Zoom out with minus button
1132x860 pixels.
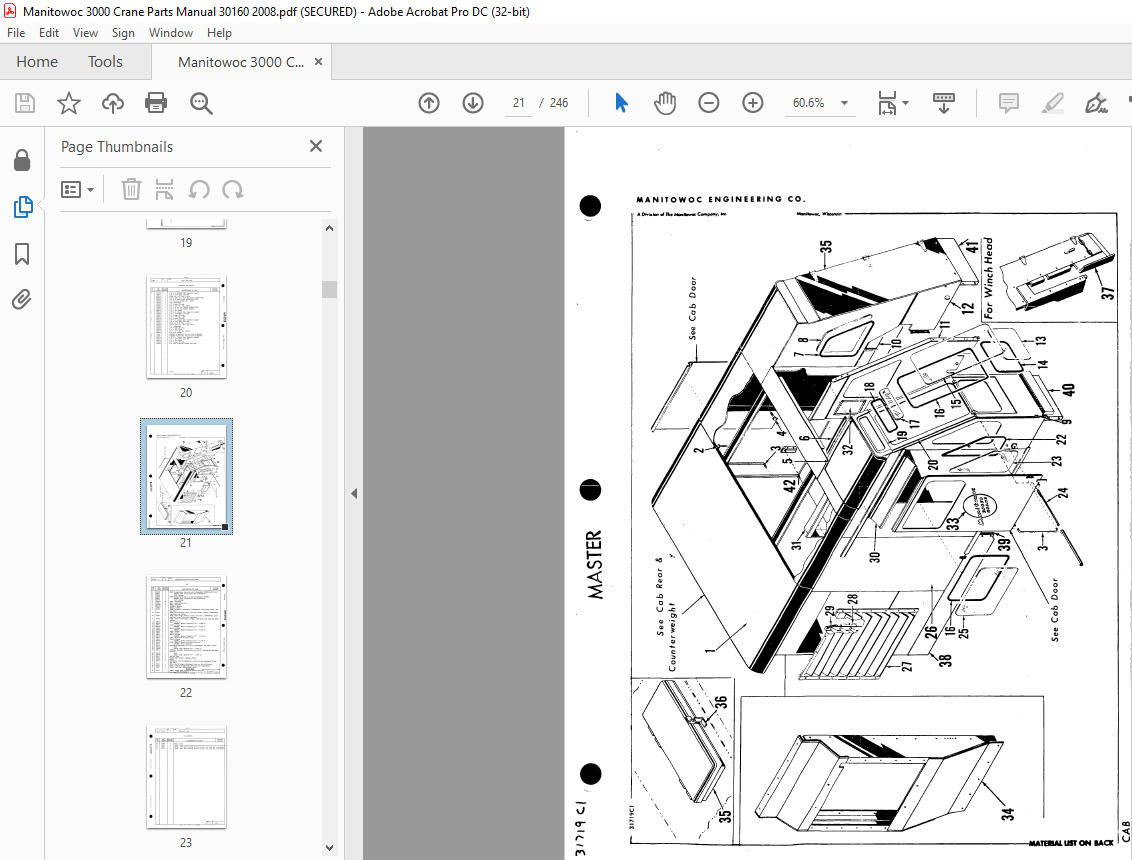click(x=709, y=103)
